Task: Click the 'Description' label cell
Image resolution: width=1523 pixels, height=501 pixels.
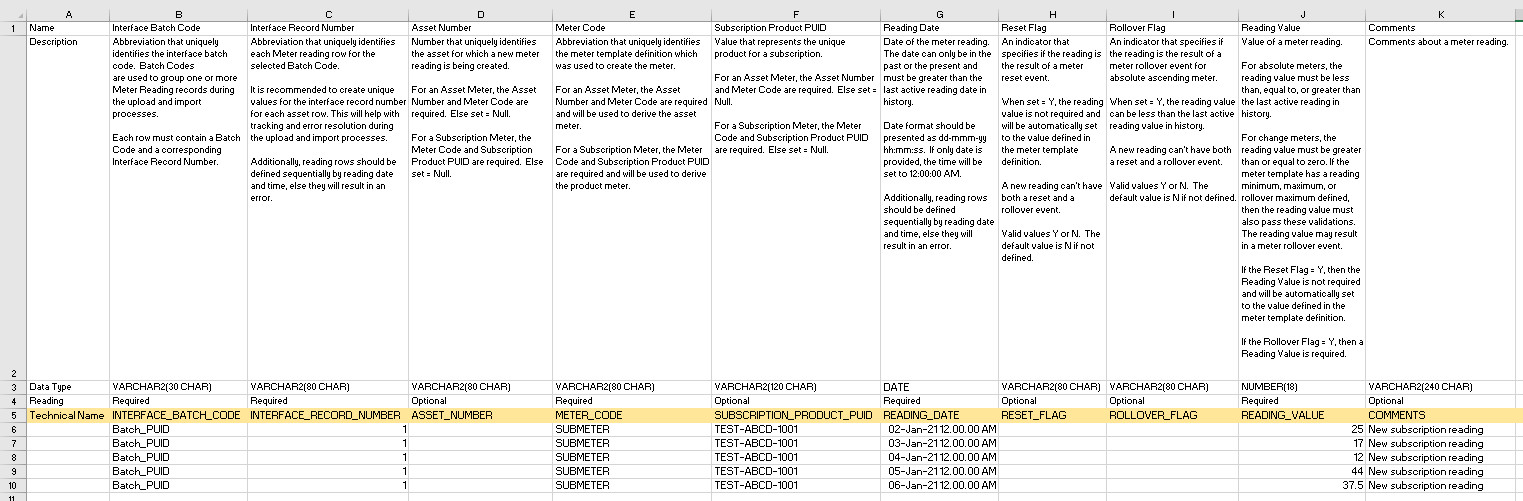Action: pyautogui.click(x=68, y=207)
